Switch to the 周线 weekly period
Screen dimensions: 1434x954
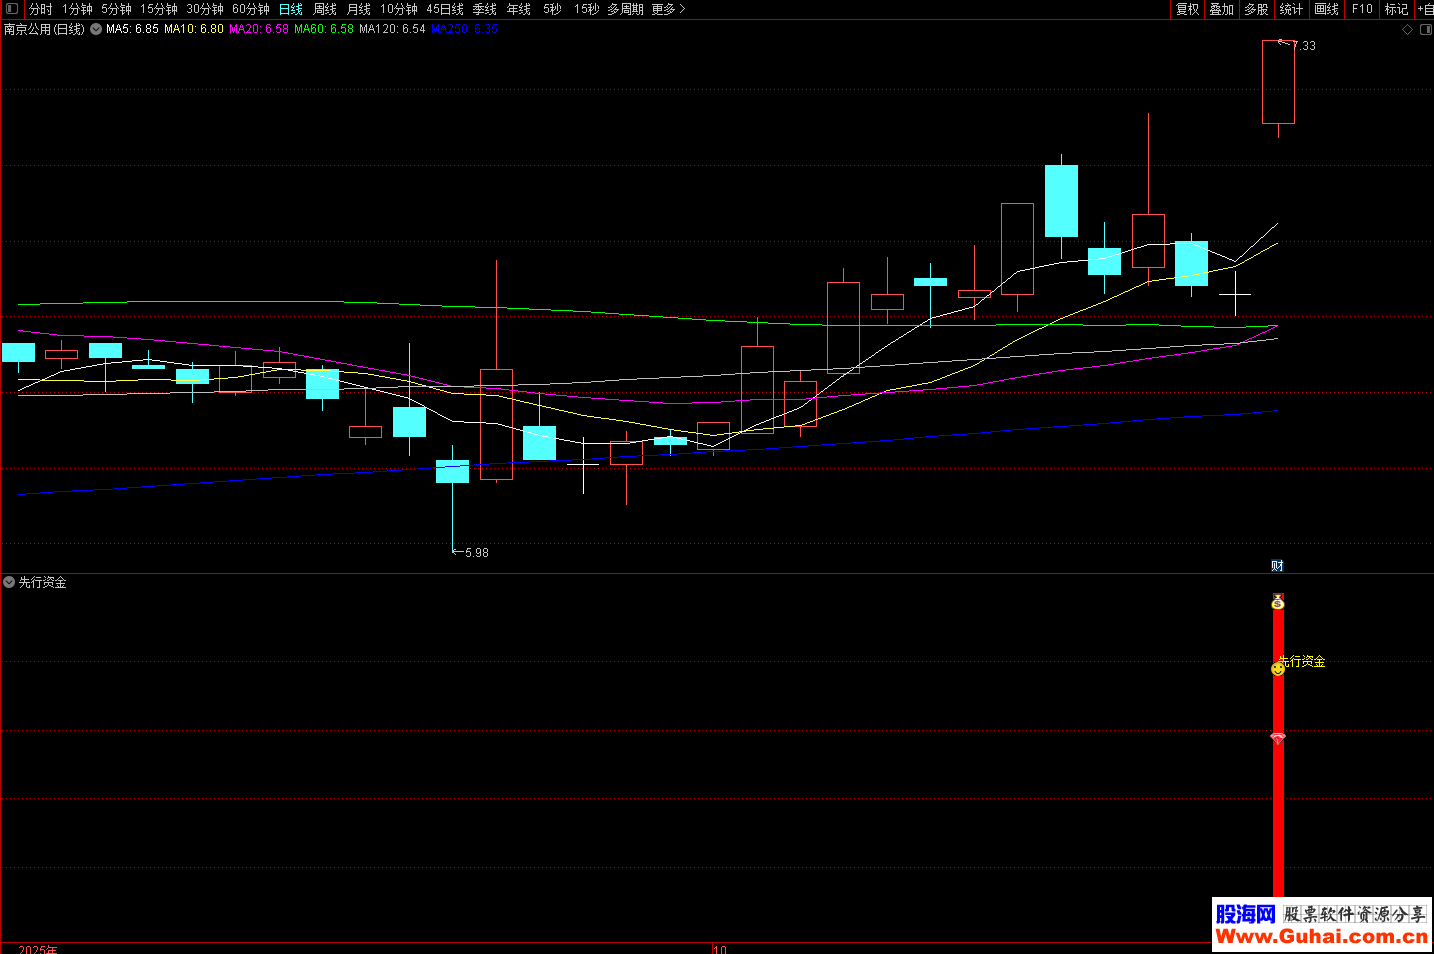[325, 9]
